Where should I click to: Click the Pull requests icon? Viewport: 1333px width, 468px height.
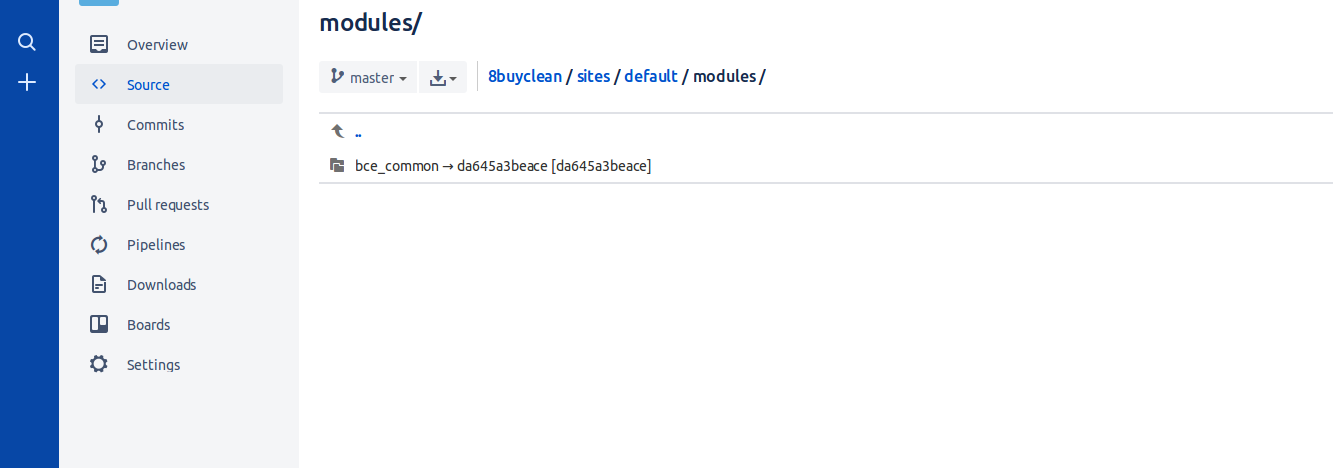(x=98, y=204)
